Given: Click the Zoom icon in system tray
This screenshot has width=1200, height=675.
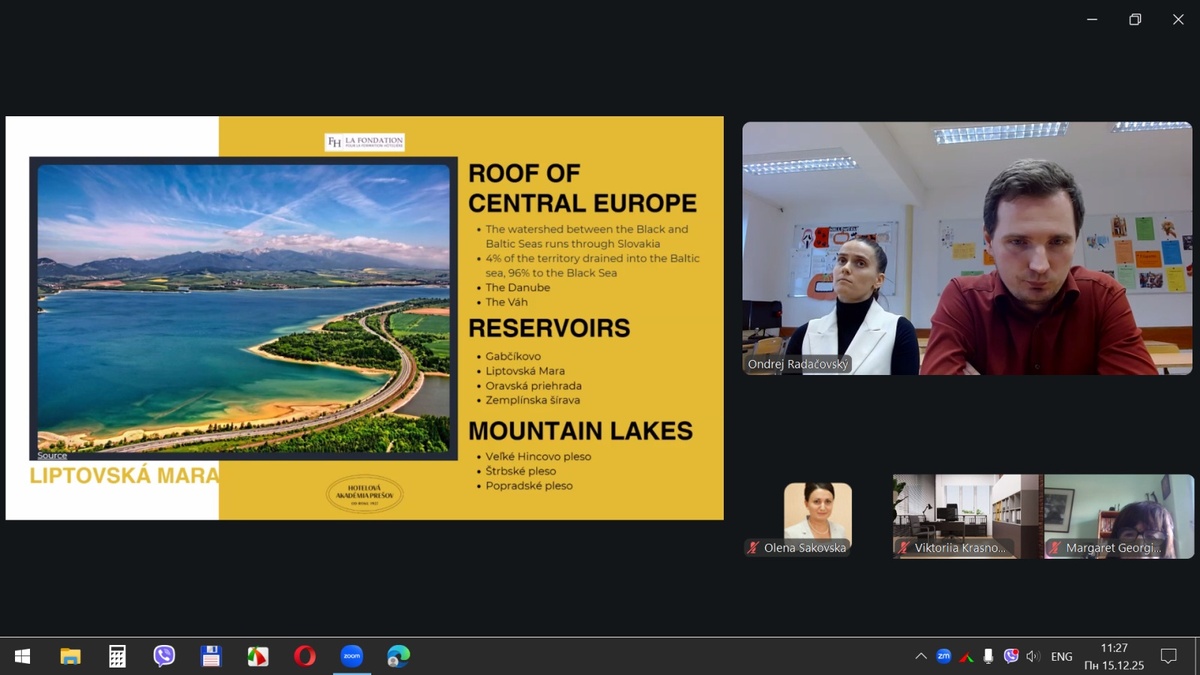Looking at the screenshot, I should pyautogui.click(x=943, y=656).
